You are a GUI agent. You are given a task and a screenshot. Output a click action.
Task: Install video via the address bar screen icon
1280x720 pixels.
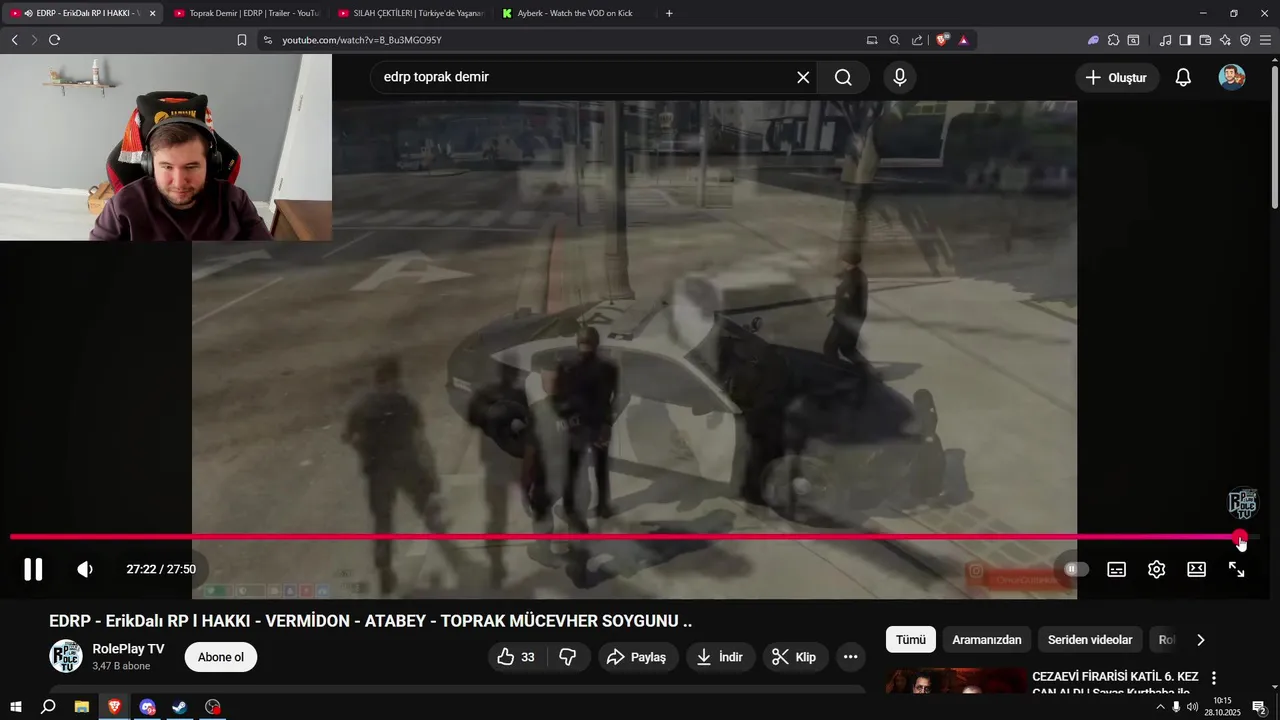[x=872, y=40]
